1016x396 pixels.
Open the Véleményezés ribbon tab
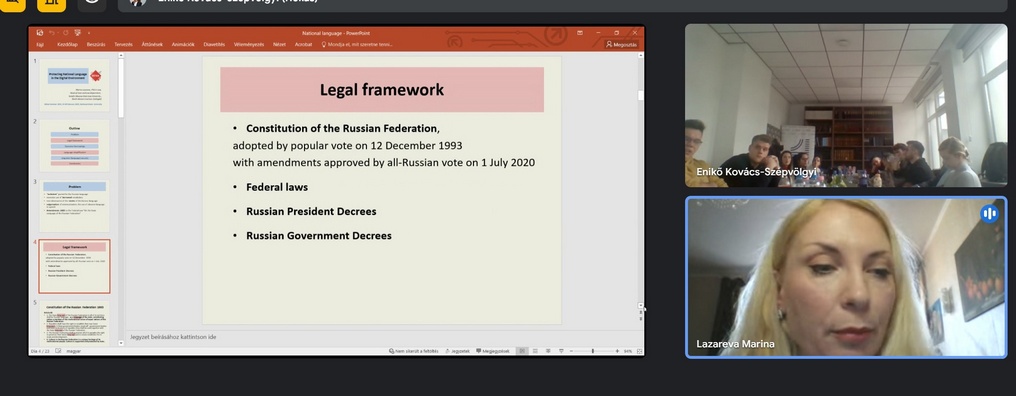point(249,45)
